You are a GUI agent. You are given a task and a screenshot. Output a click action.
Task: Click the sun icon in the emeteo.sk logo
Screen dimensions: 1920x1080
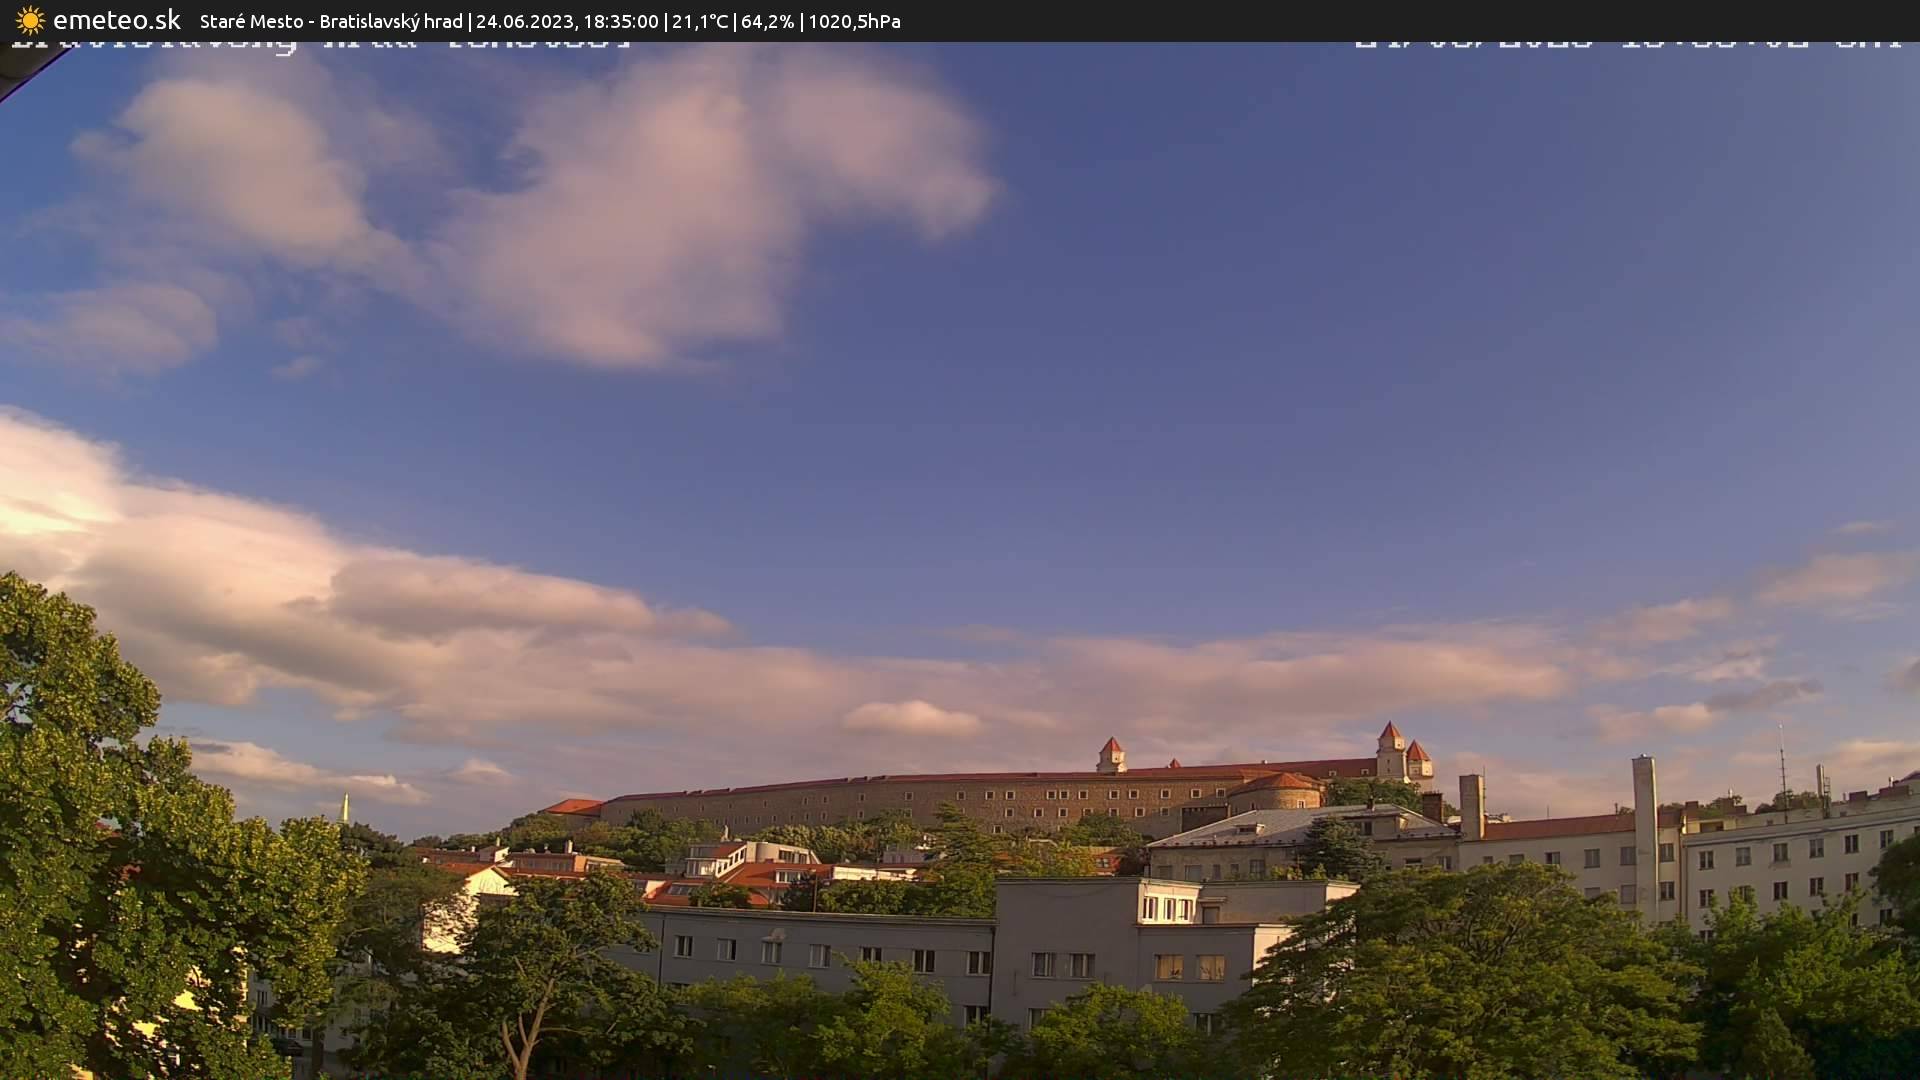point(32,20)
